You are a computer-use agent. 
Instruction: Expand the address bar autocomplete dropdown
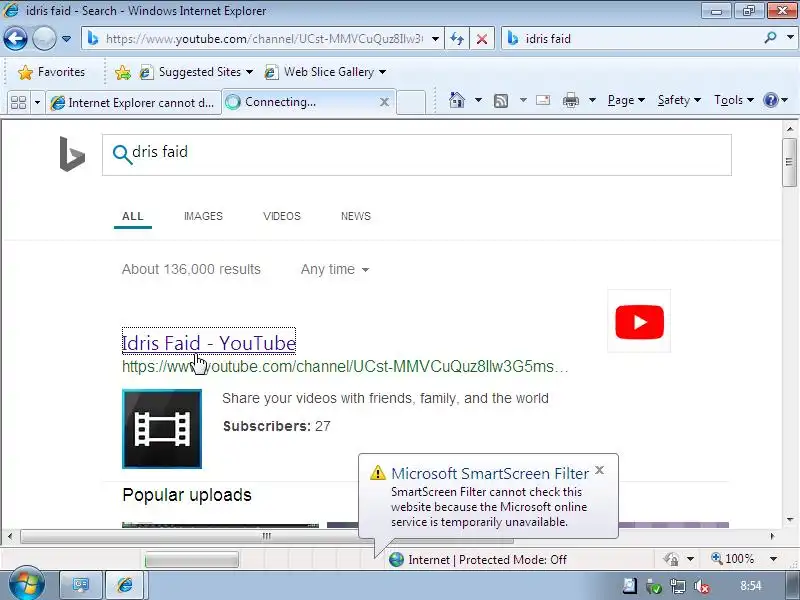pos(435,39)
